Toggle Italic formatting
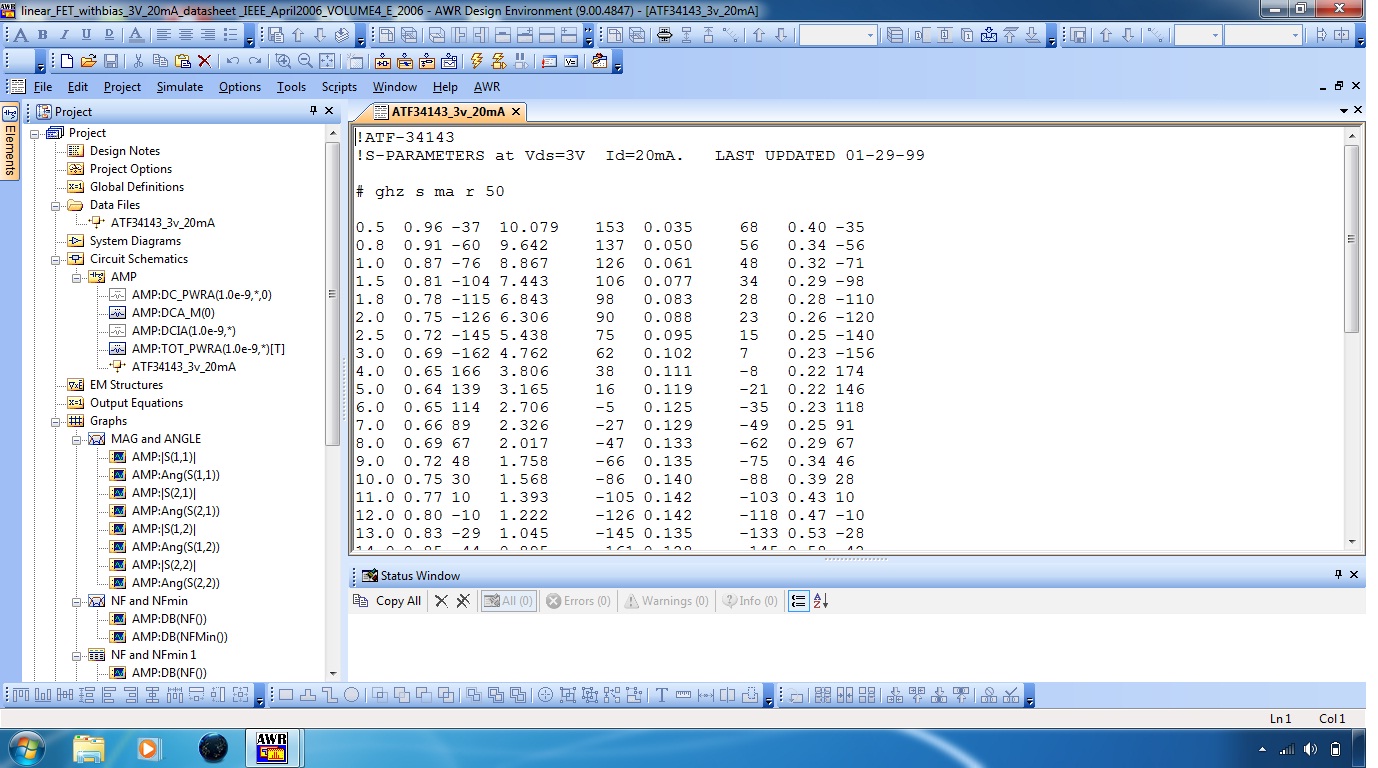 point(64,35)
